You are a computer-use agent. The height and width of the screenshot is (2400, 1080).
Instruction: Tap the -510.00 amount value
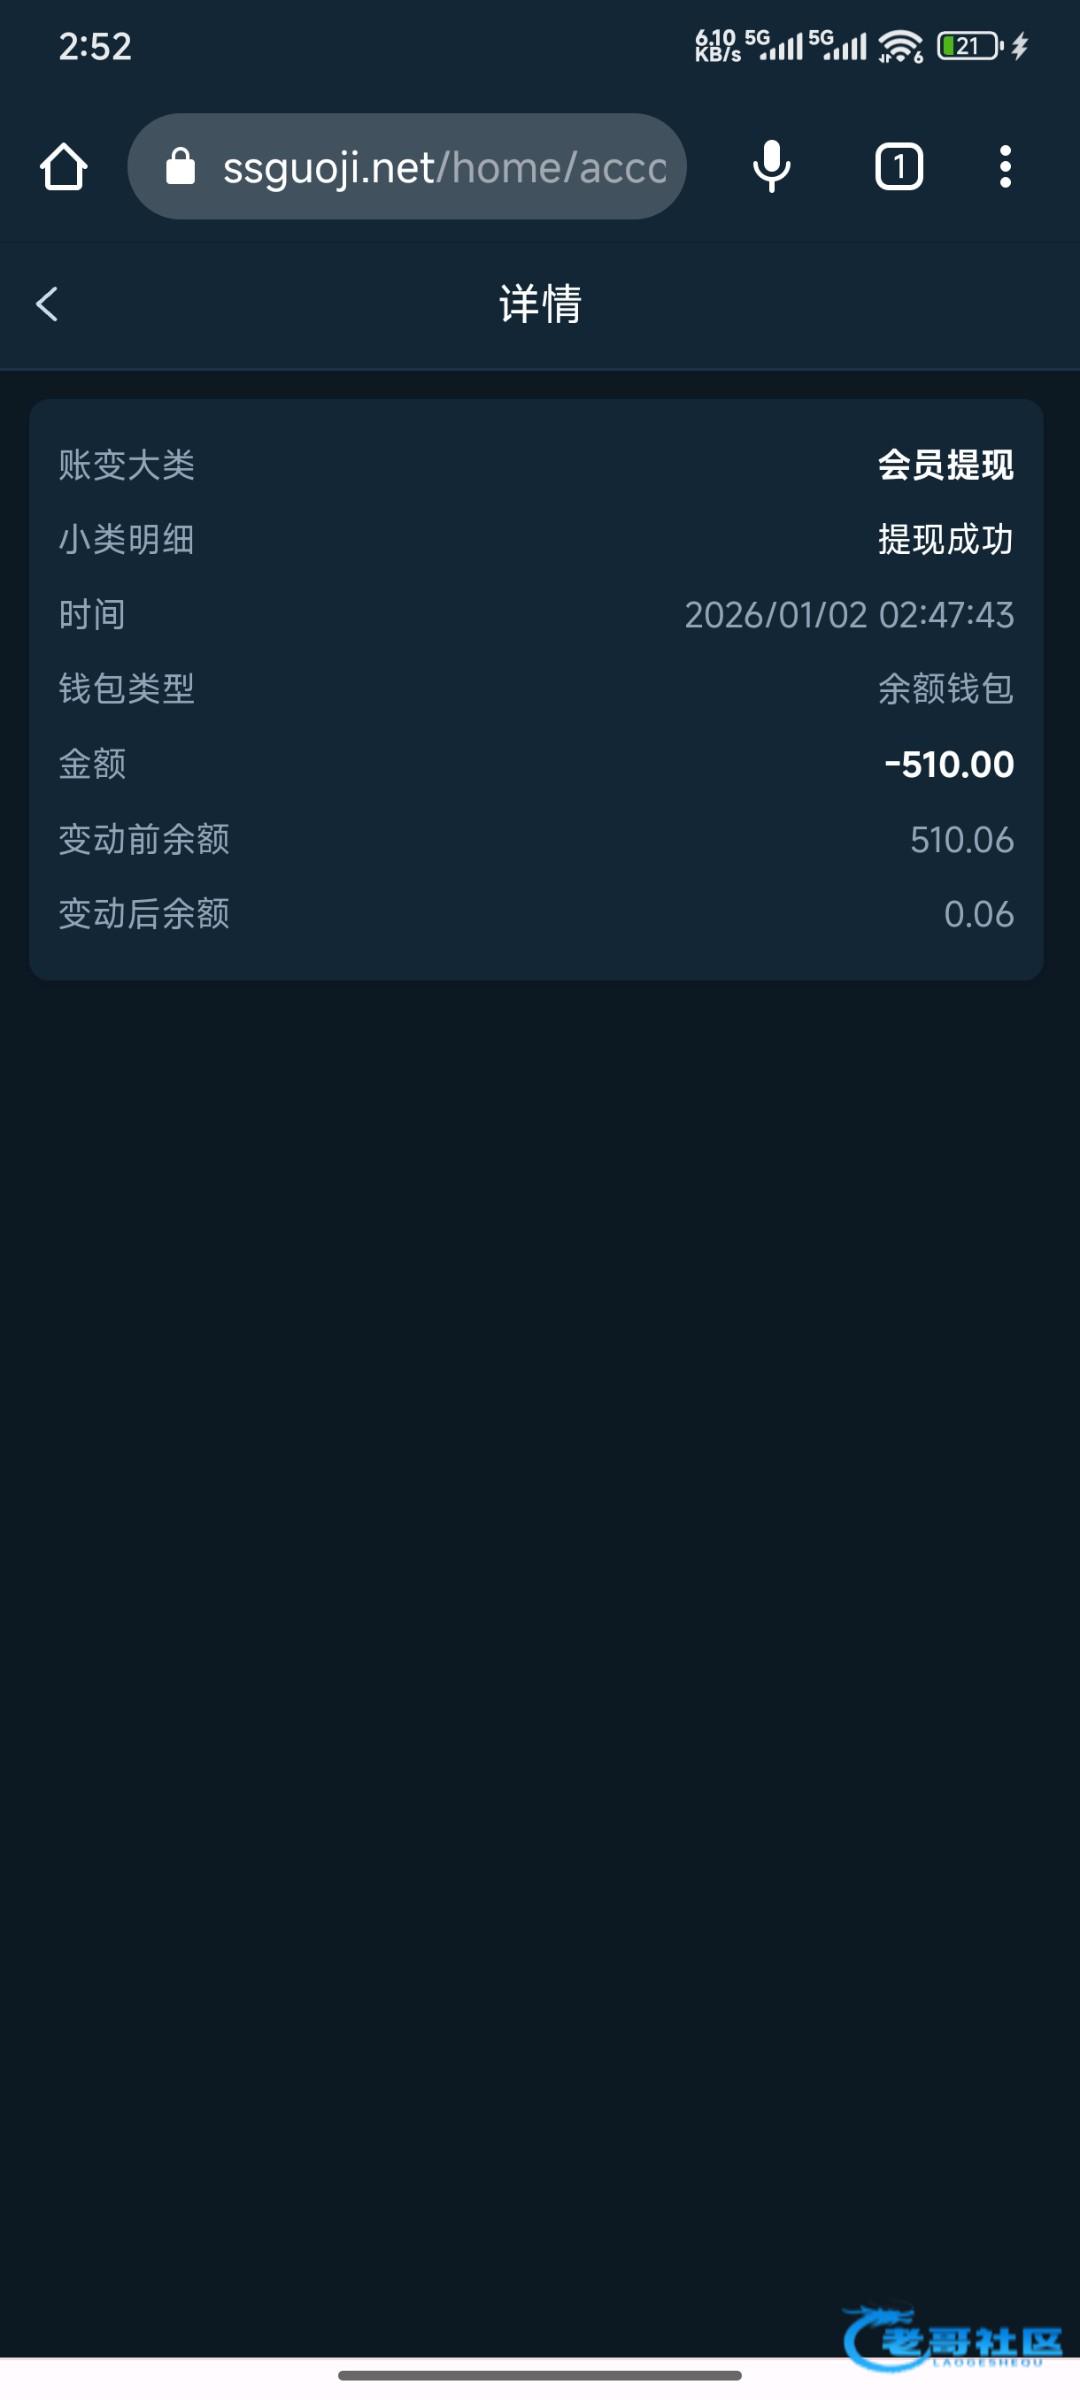pyautogui.click(x=948, y=765)
